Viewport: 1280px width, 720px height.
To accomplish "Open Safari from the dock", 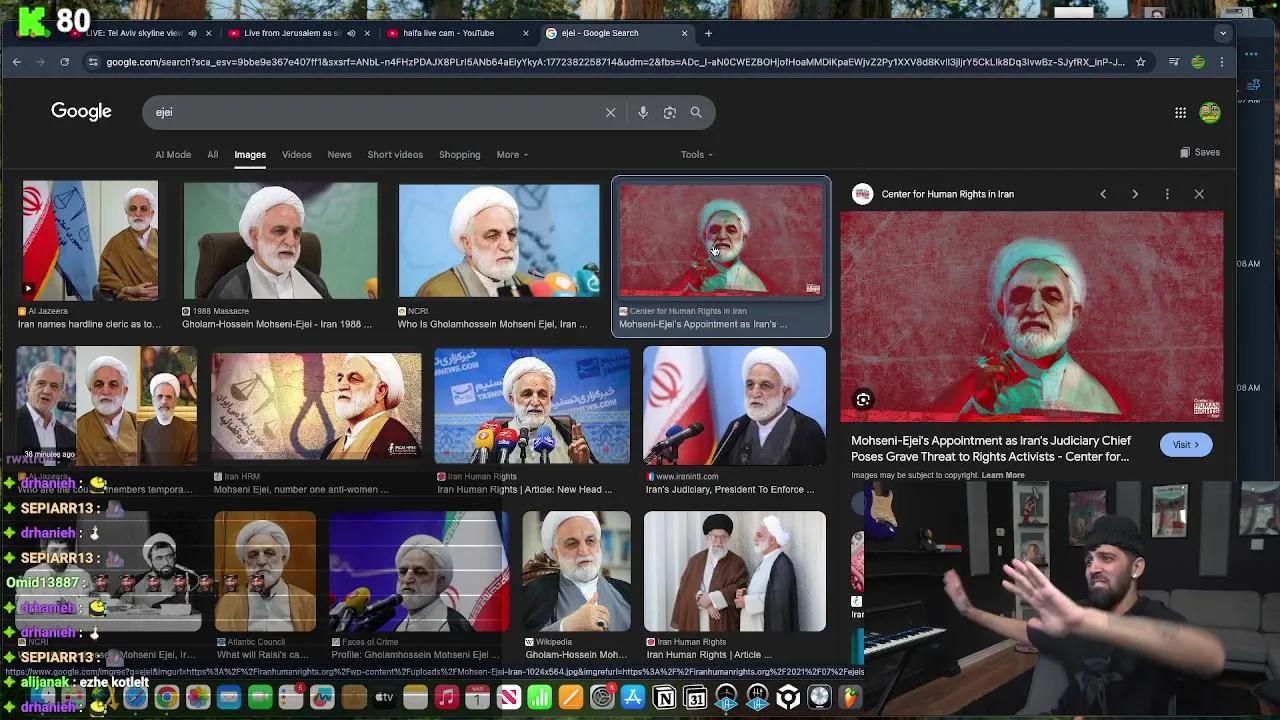I will pos(136,697).
